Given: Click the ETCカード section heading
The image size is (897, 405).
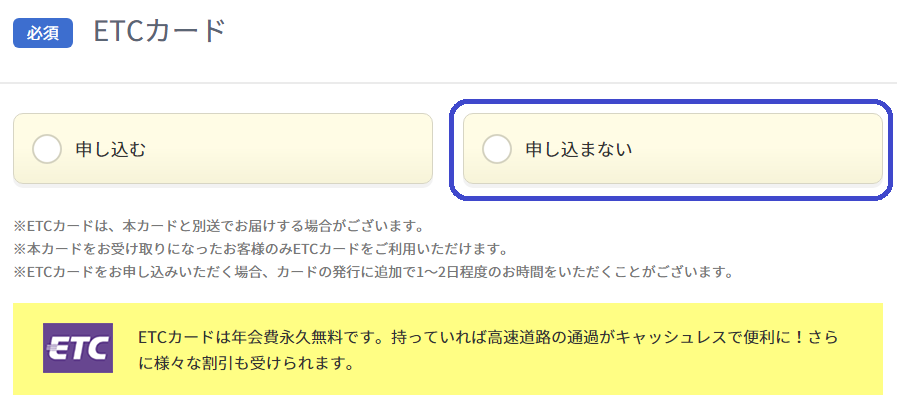Looking at the screenshot, I should point(160,32).
